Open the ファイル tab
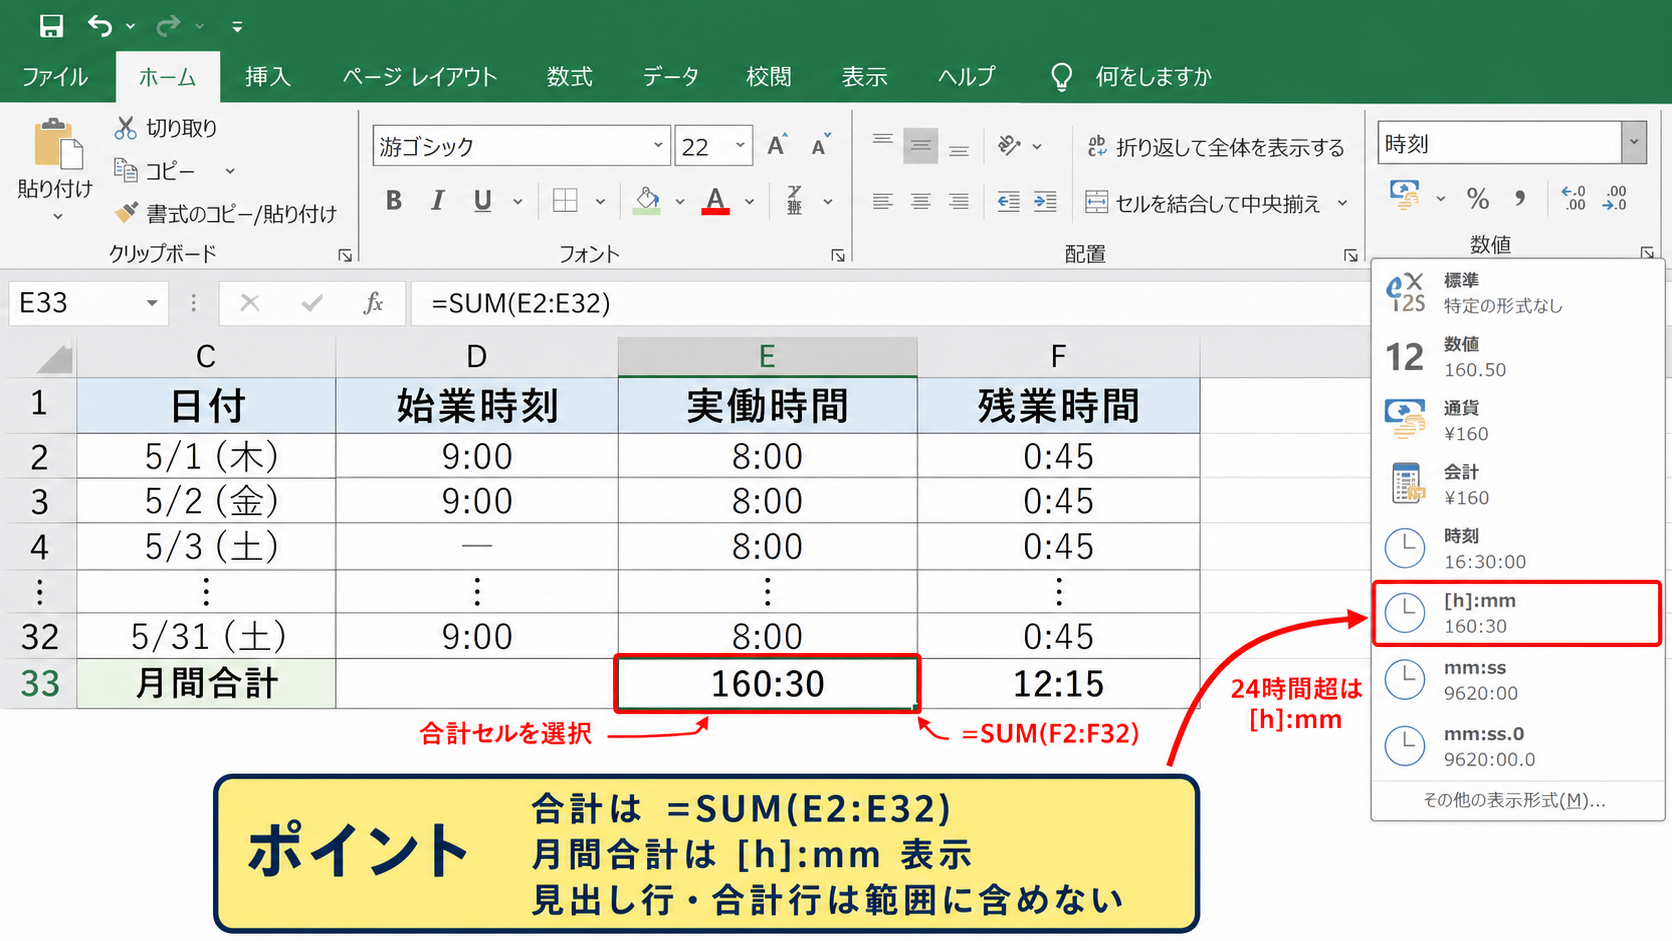 (55, 77)
